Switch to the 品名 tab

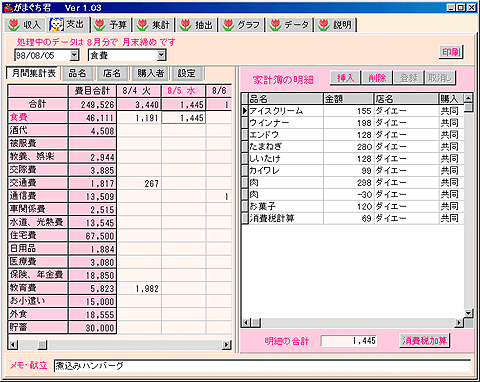point(77,73)
